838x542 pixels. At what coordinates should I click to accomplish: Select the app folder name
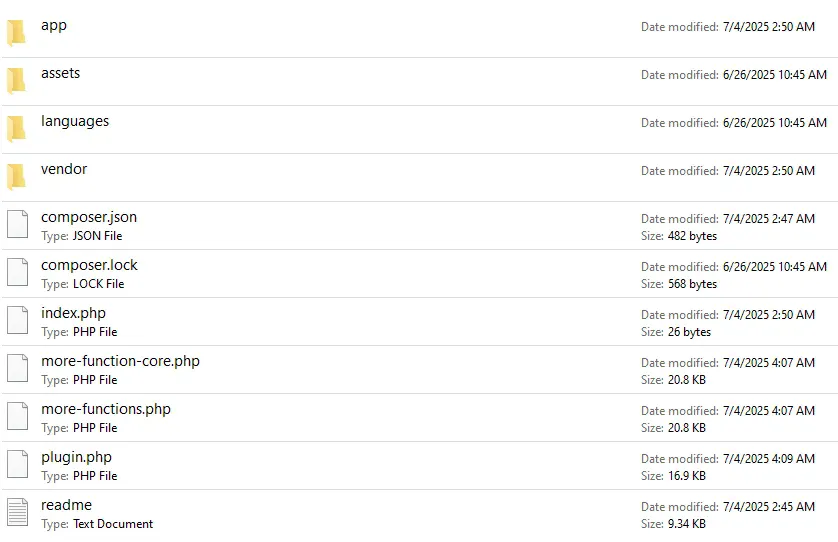54,25
